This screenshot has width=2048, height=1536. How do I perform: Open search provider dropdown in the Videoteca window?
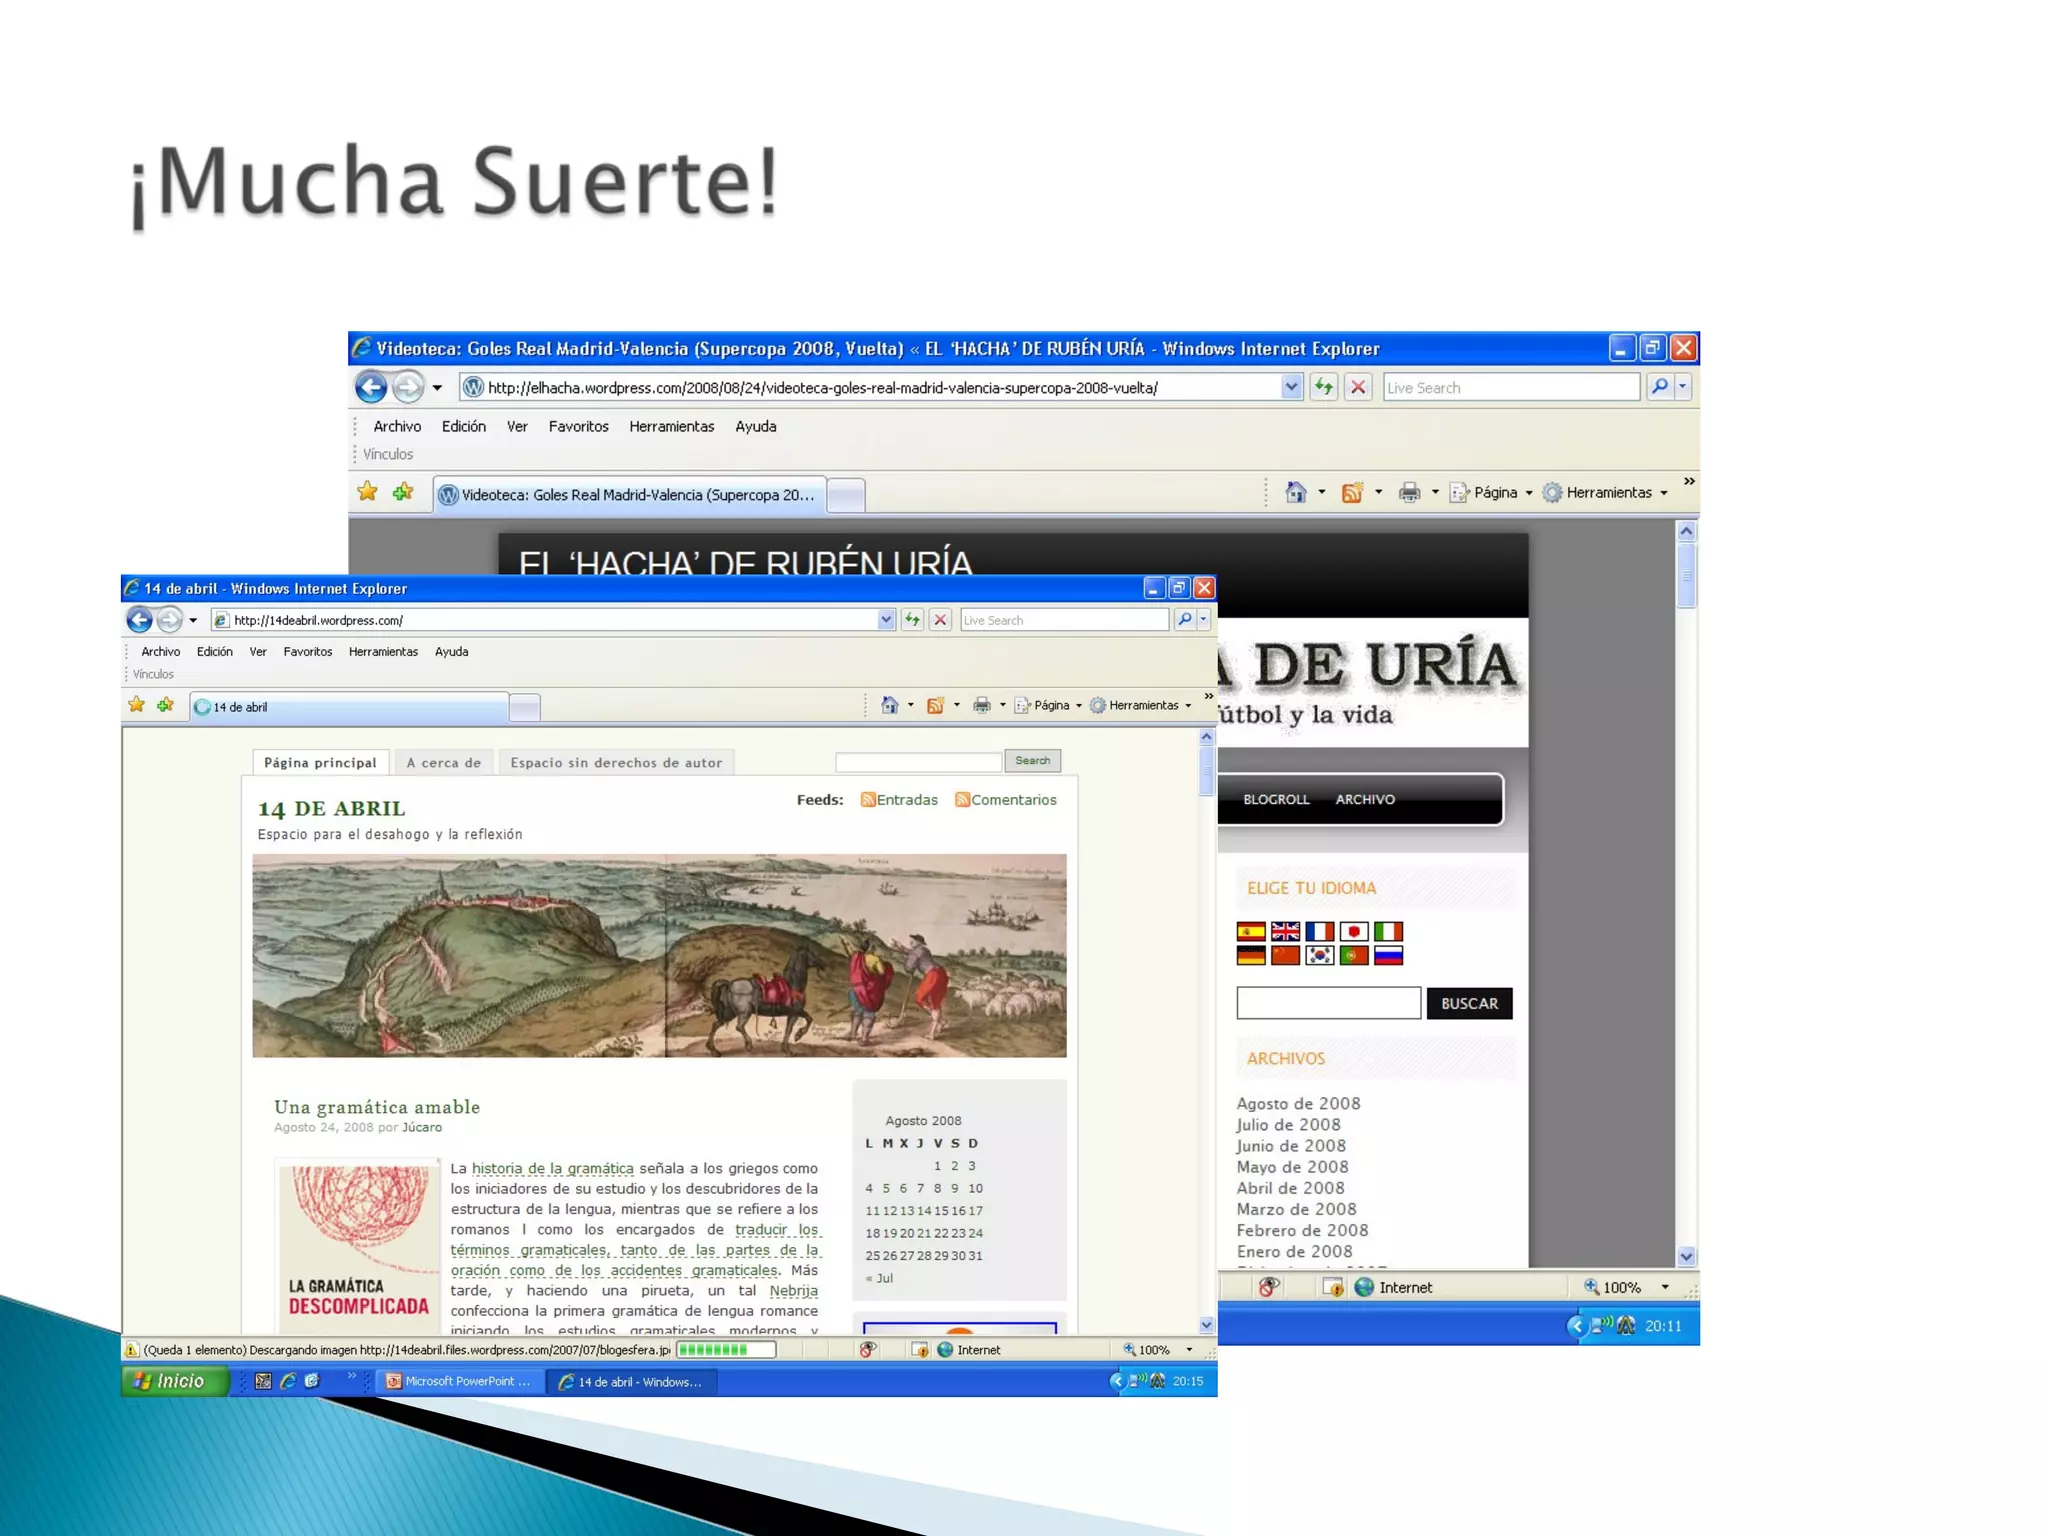tap(1683, 387)
